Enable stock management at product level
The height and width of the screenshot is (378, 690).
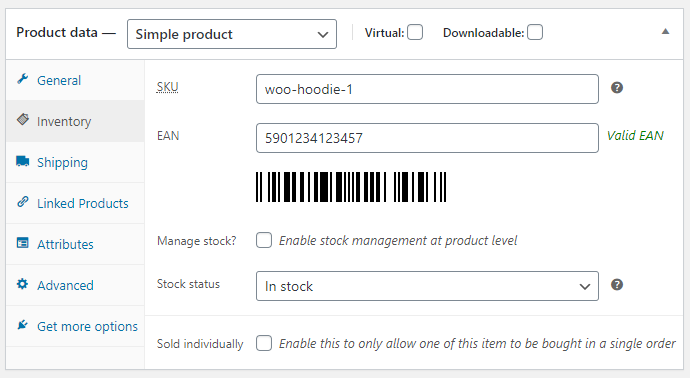[264, 240]
